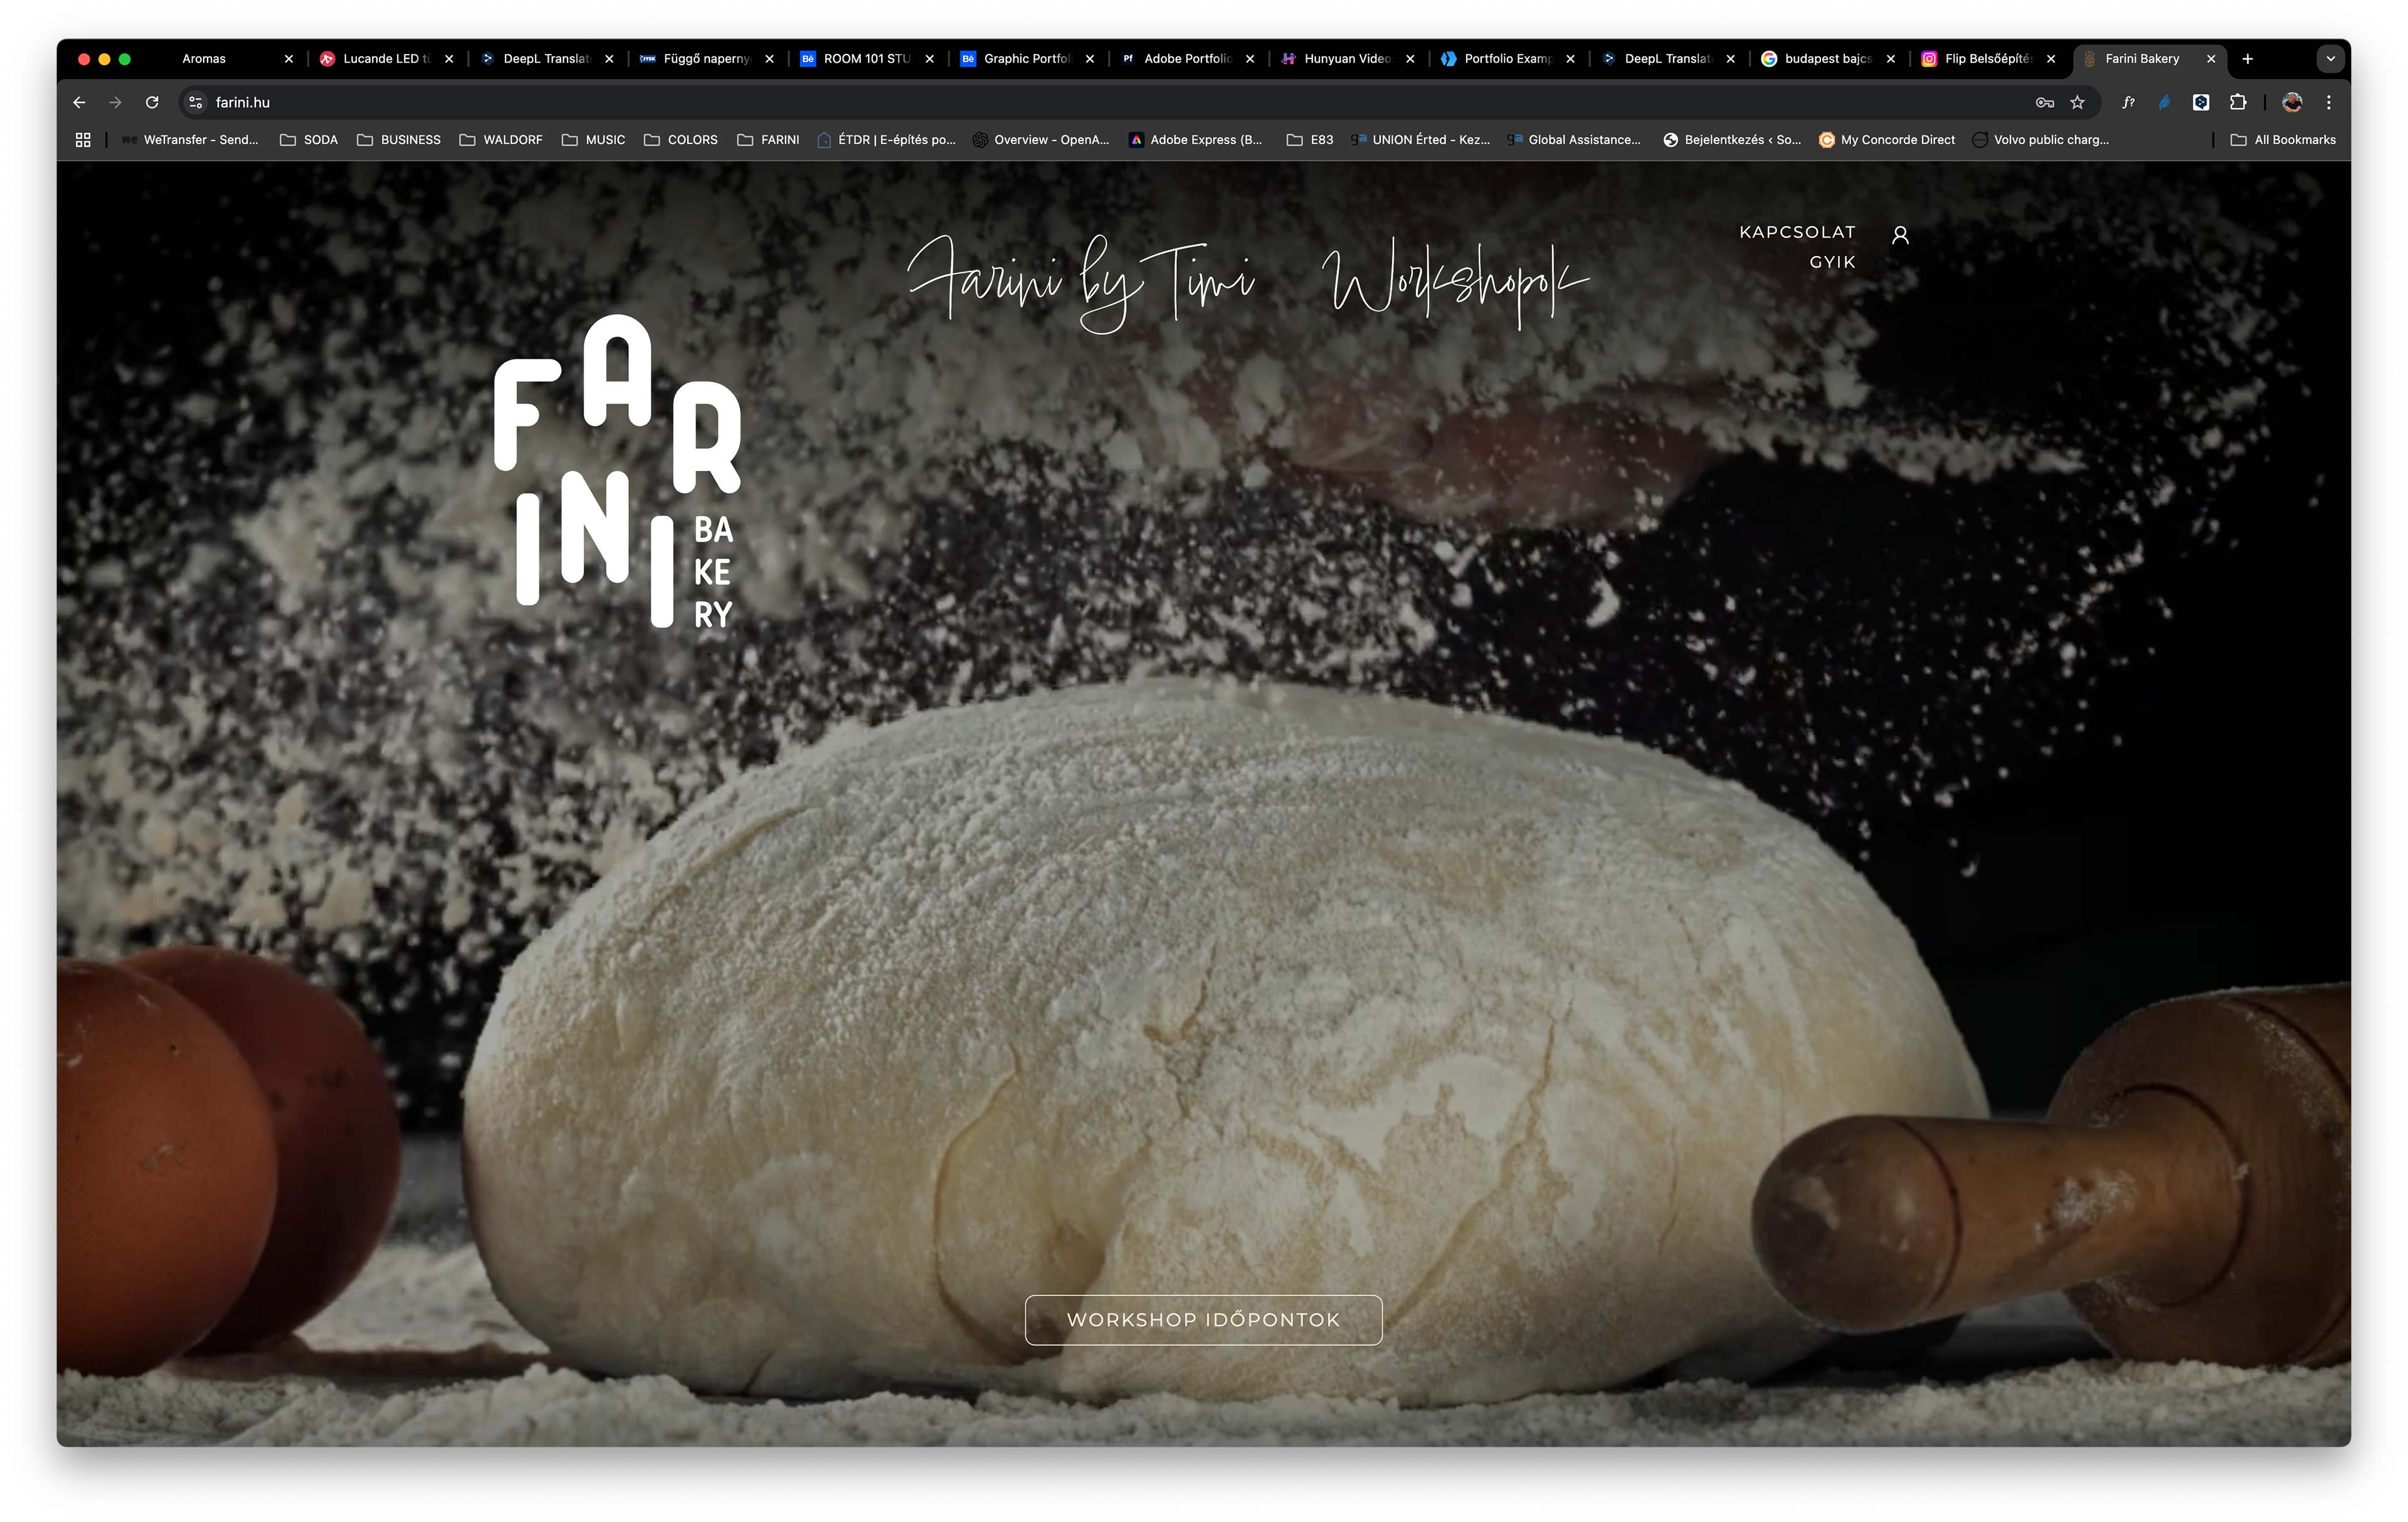Go back to the previous page
Image resolution: width=2408 pixels, height=1522 pixels.
79,102
